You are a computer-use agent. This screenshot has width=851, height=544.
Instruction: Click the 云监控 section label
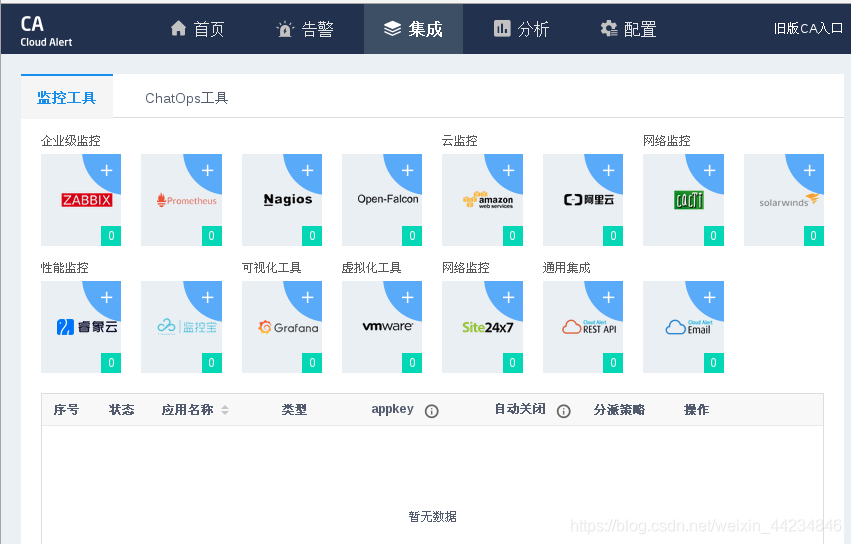pyautogui.click(x=460, y=141)
